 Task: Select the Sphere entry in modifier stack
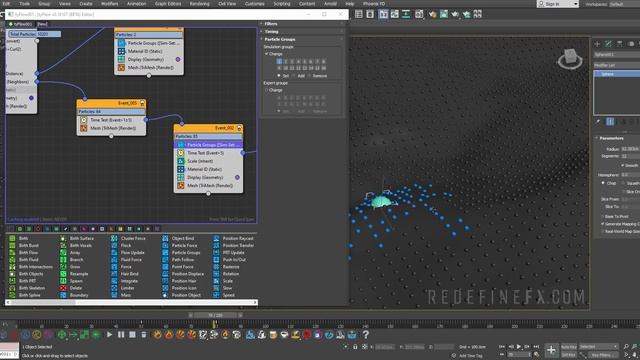[617, 74]
